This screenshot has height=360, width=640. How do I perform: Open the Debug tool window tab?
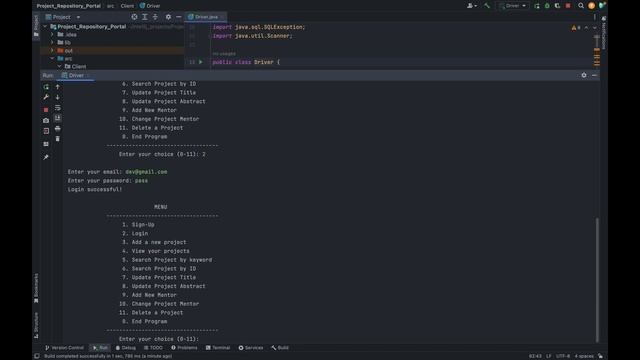(126, 348)
